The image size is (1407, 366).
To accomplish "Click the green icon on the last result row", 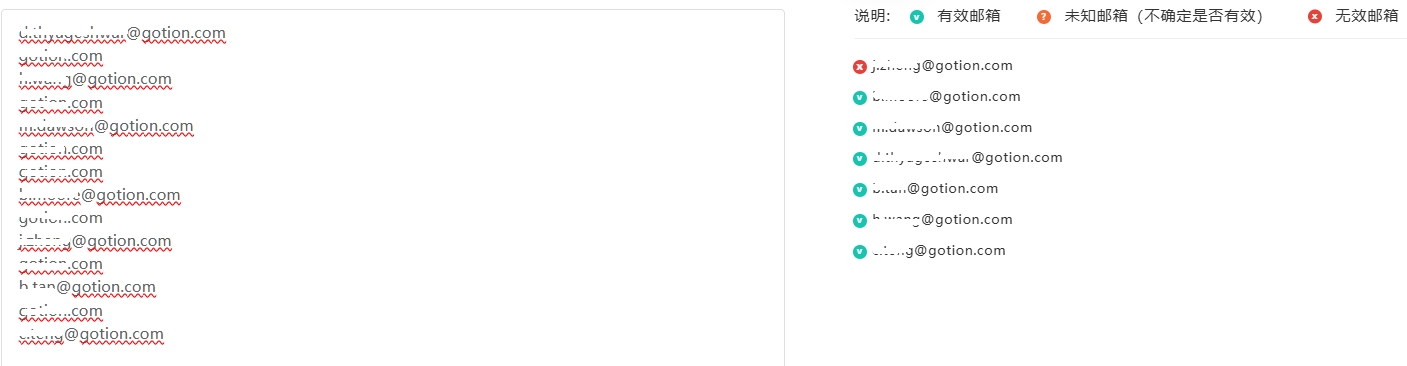I will click(x=859, y=252).
